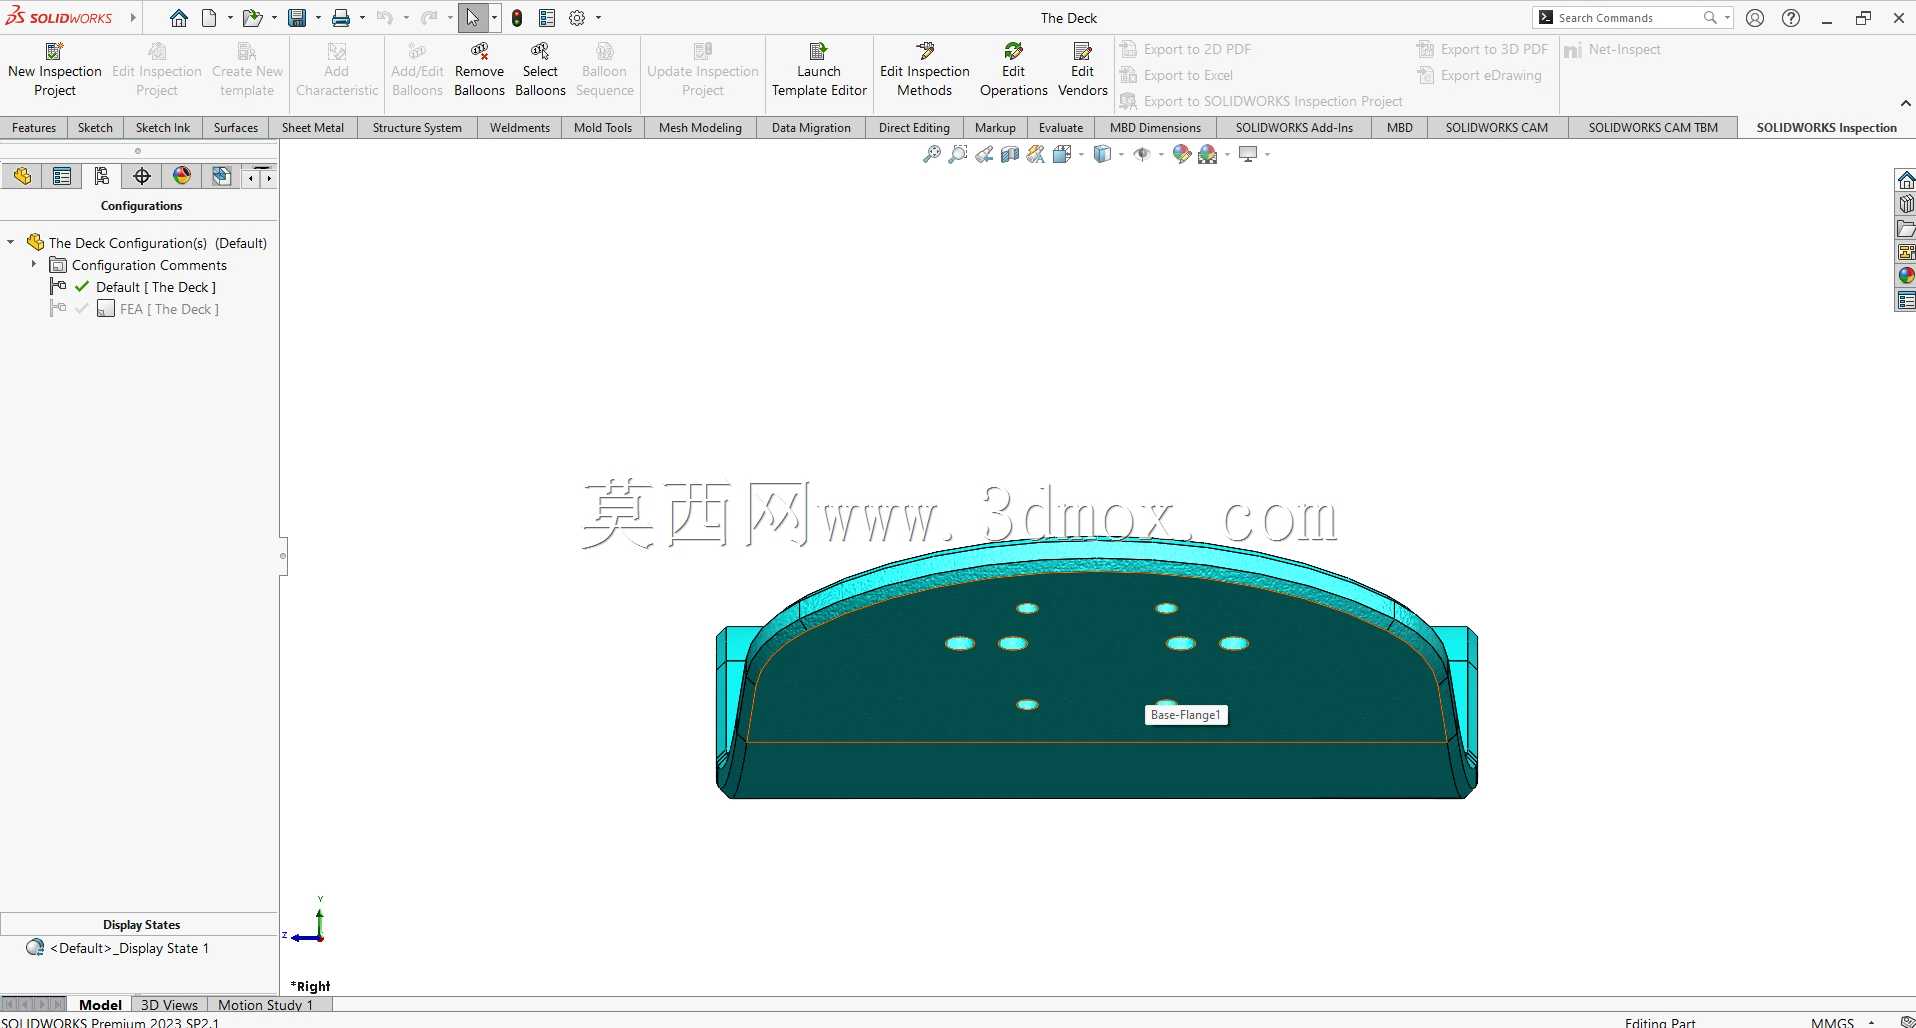Screen dimensions: 1916x1028
Task: Open the Design Library task pane tab
Action: pyautogui.click(x=1906, y=204)
